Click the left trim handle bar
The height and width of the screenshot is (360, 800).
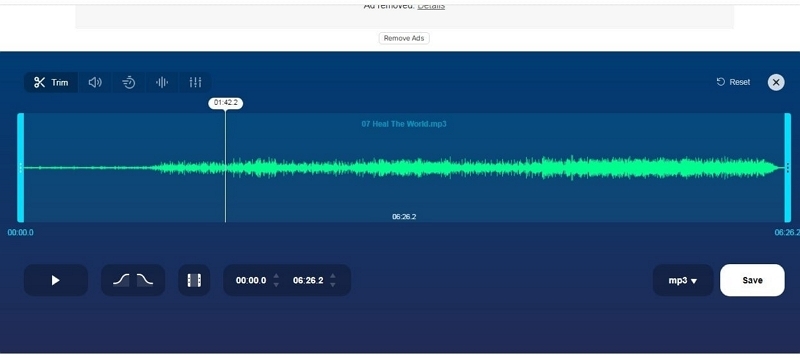point(20,168)
